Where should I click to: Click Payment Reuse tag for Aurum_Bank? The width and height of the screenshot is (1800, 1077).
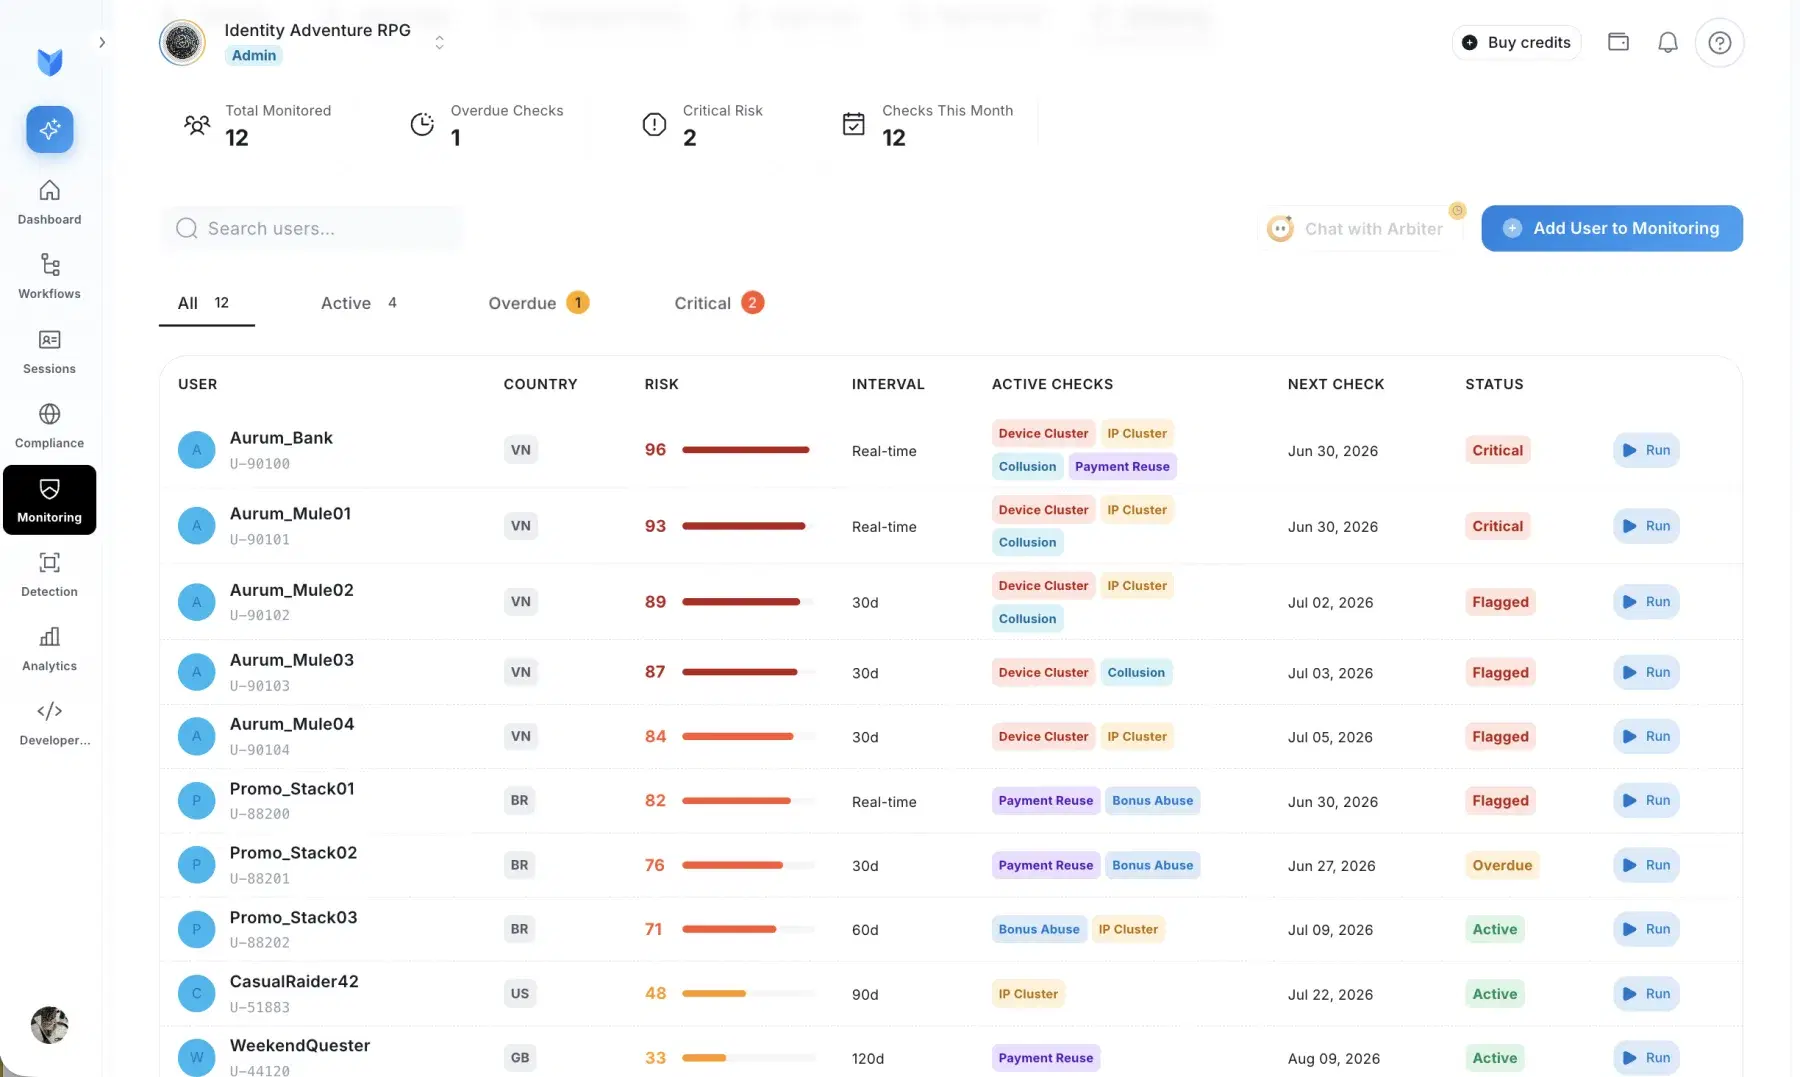tap(1122, 467)
